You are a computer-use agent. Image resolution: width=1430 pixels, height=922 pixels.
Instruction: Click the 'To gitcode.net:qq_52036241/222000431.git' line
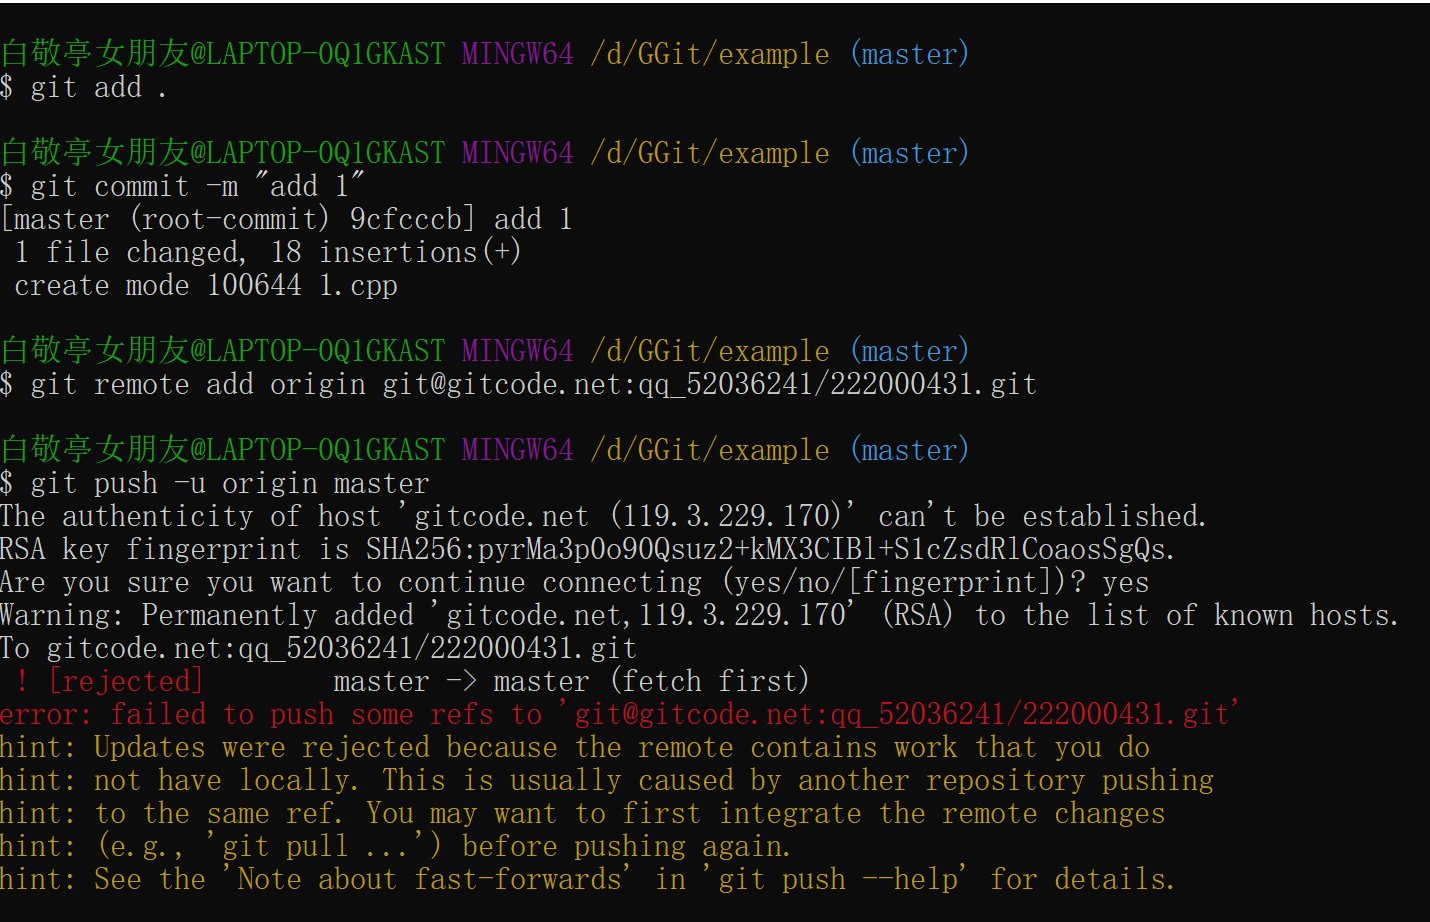[318, 649]
